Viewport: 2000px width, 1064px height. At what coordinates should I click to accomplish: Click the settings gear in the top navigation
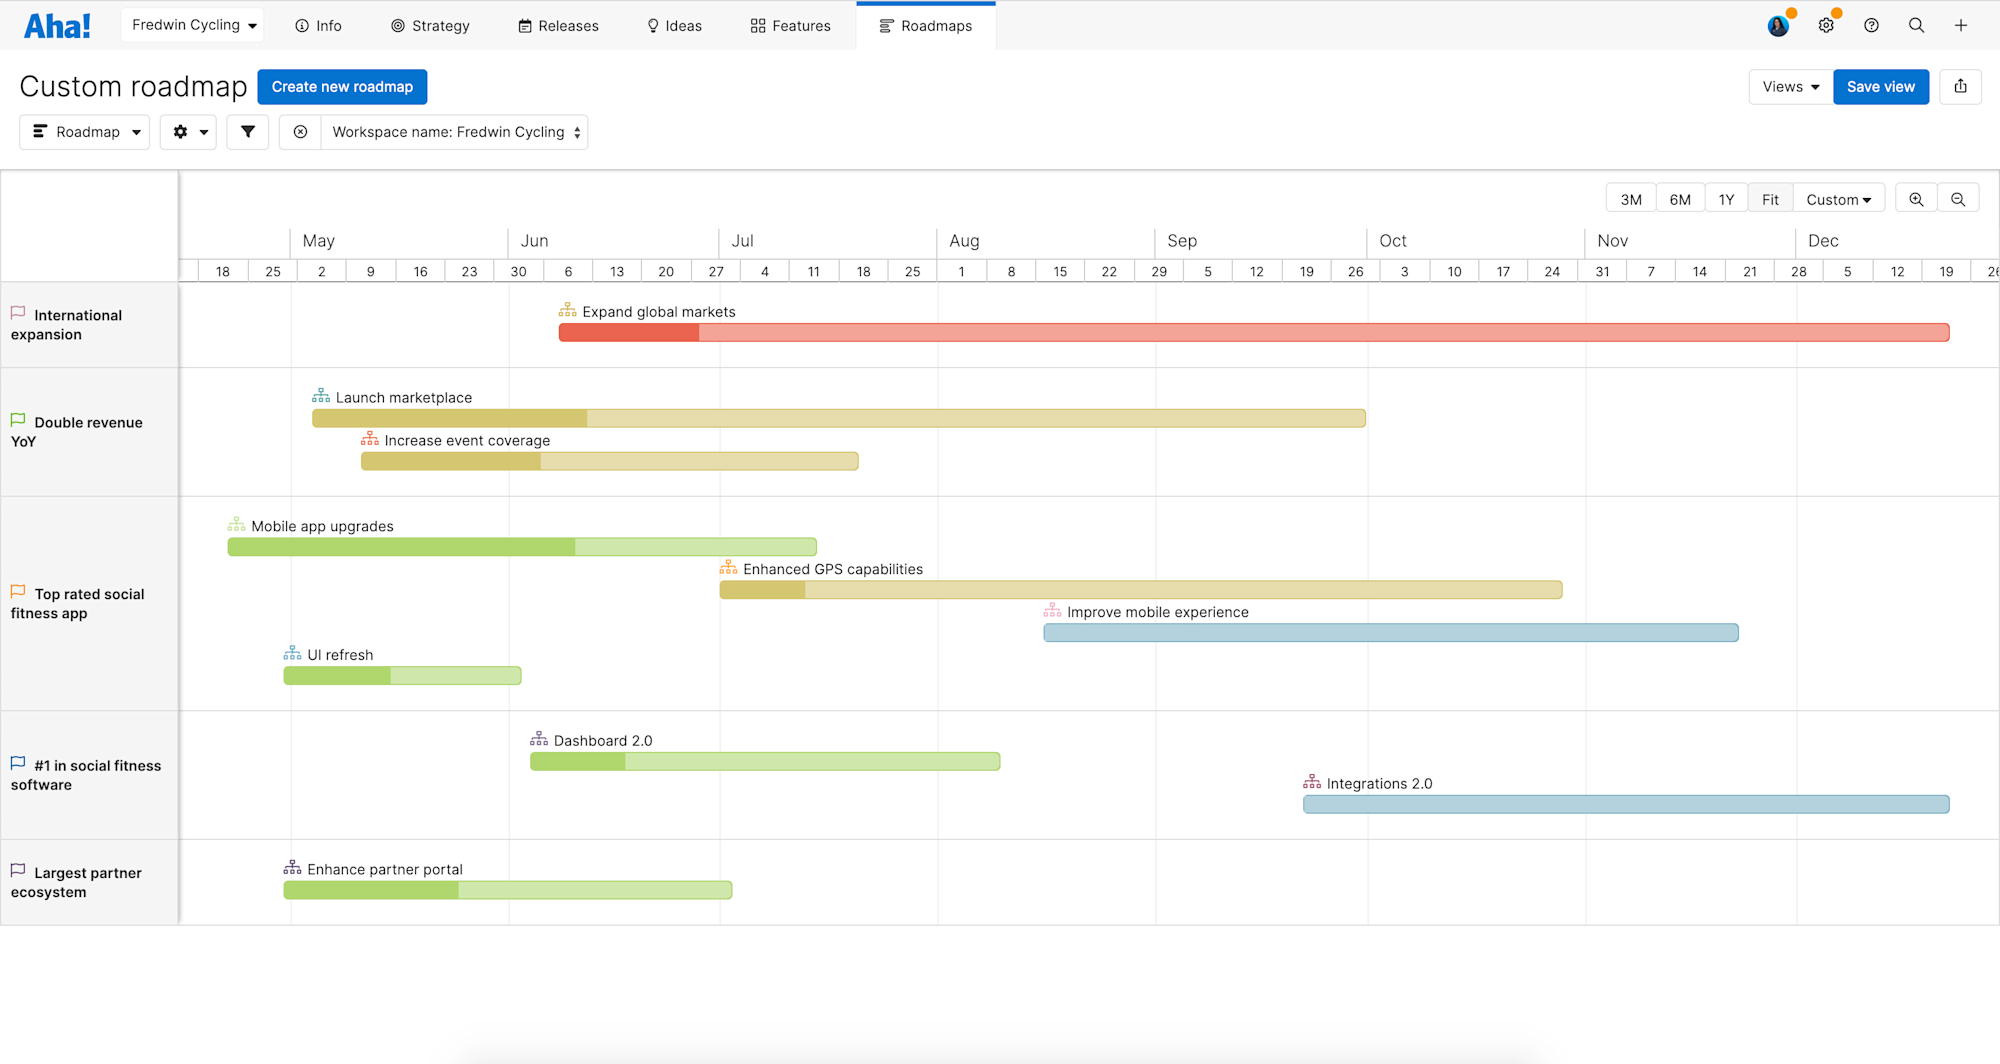click(1826, 25)
